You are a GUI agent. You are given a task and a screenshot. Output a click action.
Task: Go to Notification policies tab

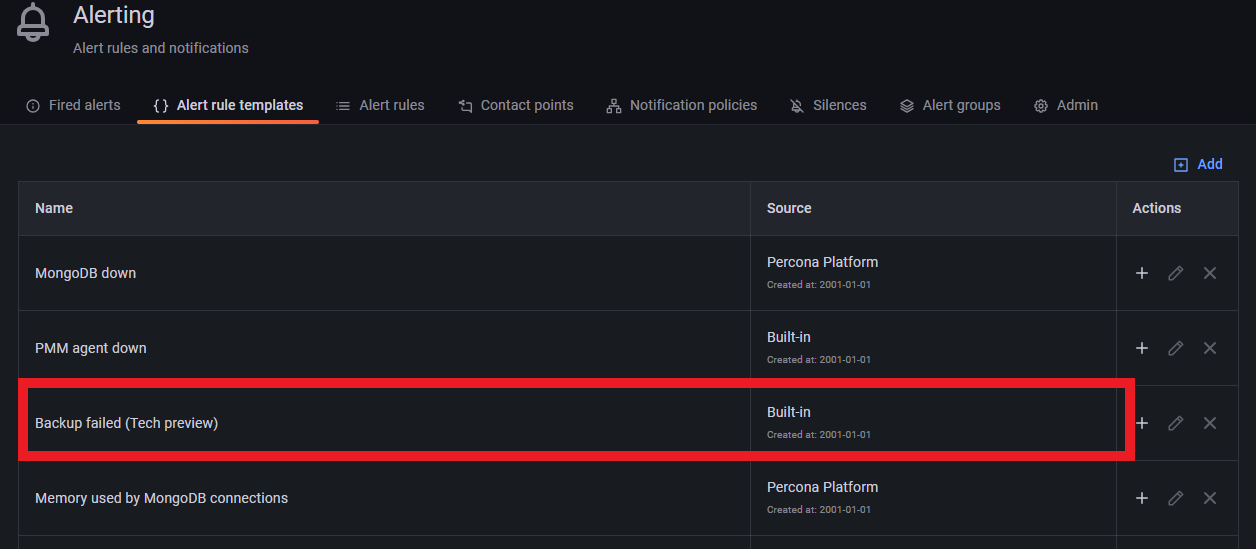682,105
